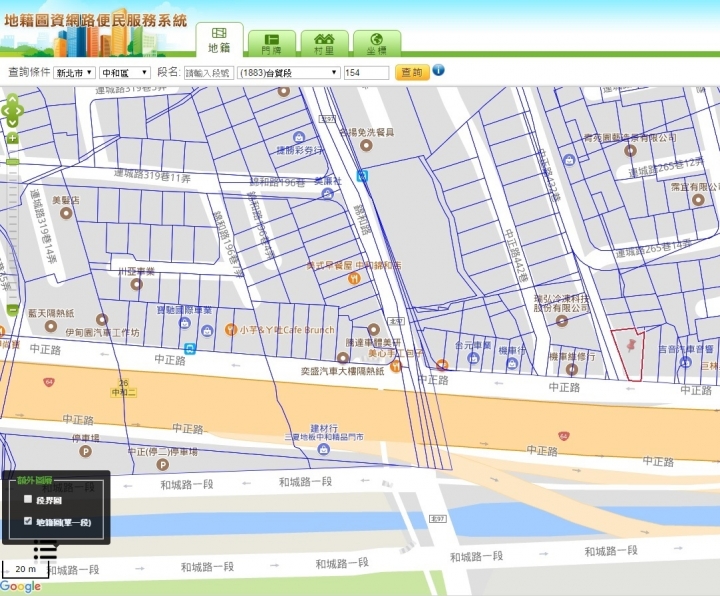Open the layer list icon
The height and width of the screenshot is (596, 720).
[x=44, y=548]
